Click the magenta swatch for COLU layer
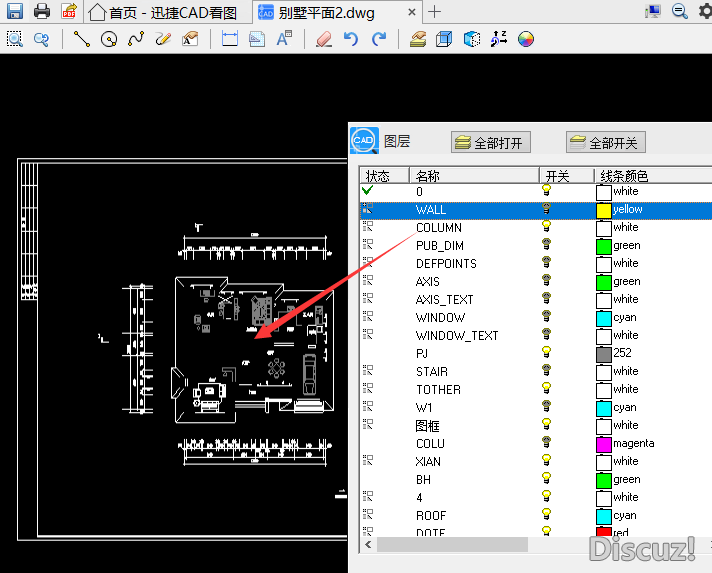 604,443
